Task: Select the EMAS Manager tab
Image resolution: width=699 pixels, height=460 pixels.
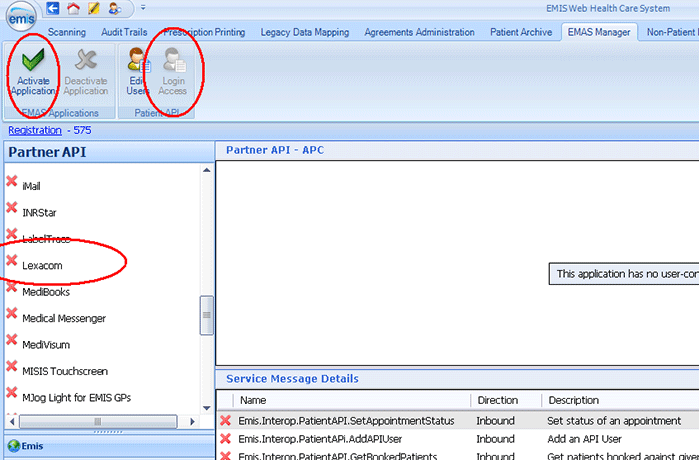Action: (599, 32)
